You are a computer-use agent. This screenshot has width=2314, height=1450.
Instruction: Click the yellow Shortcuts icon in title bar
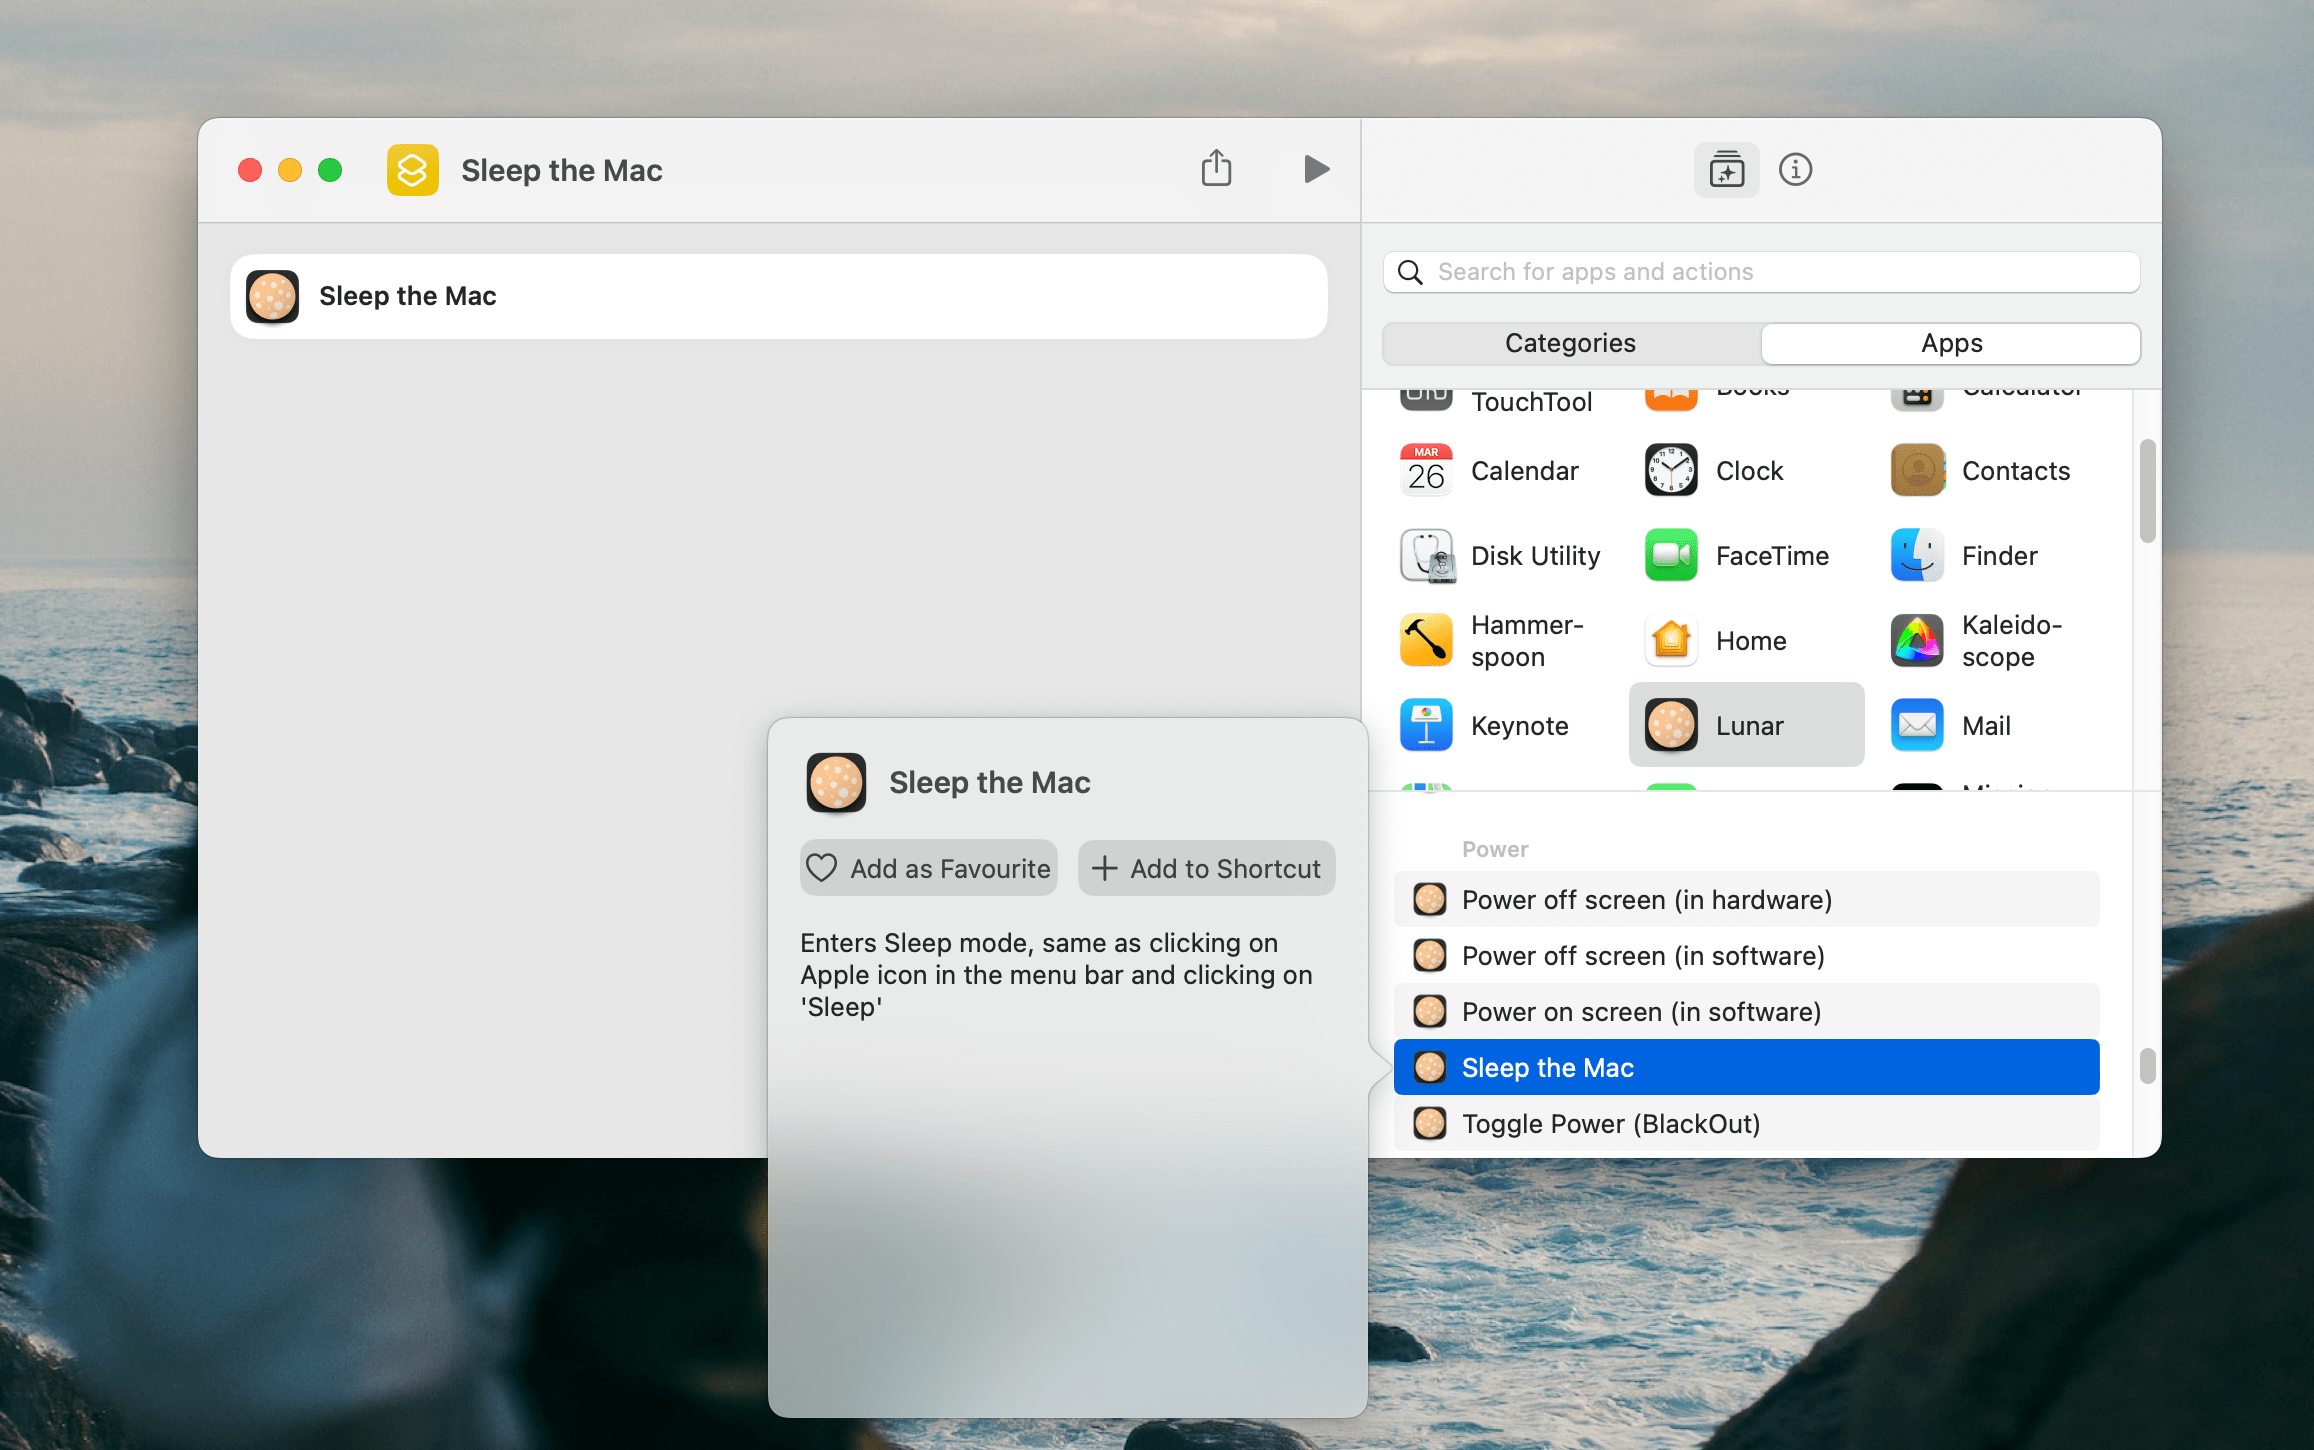pyautogui.click(x=412, y=170)
